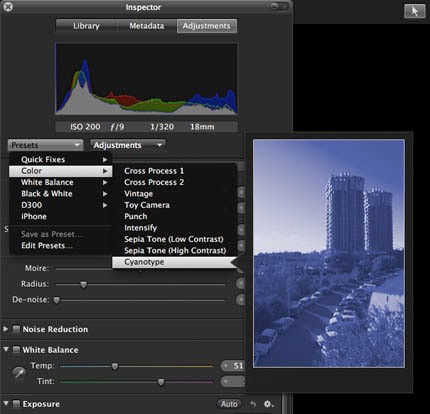Open the White Balance presets submenu
This screenshot has height=414, width=430.
tap(60, 182)
